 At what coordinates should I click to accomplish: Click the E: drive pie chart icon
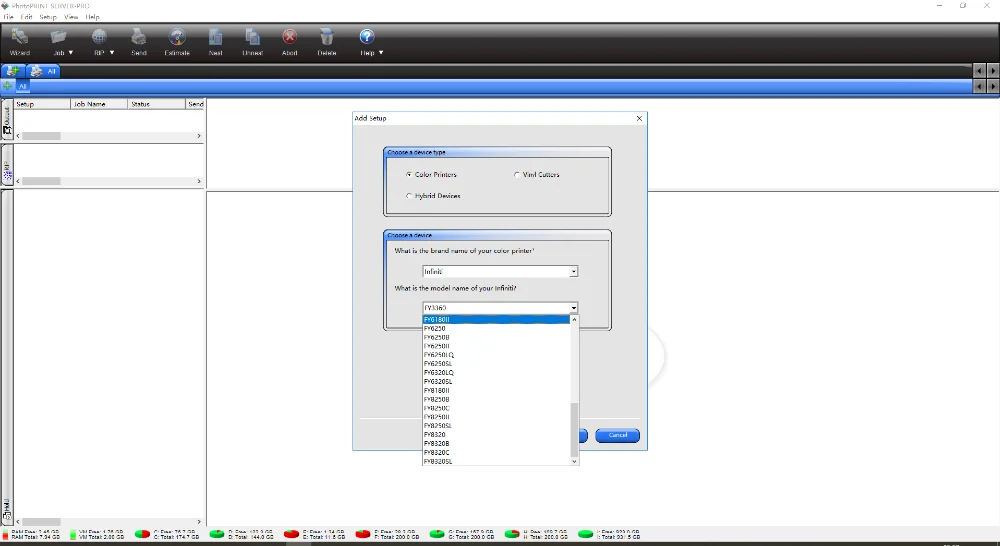pos(291,535)
